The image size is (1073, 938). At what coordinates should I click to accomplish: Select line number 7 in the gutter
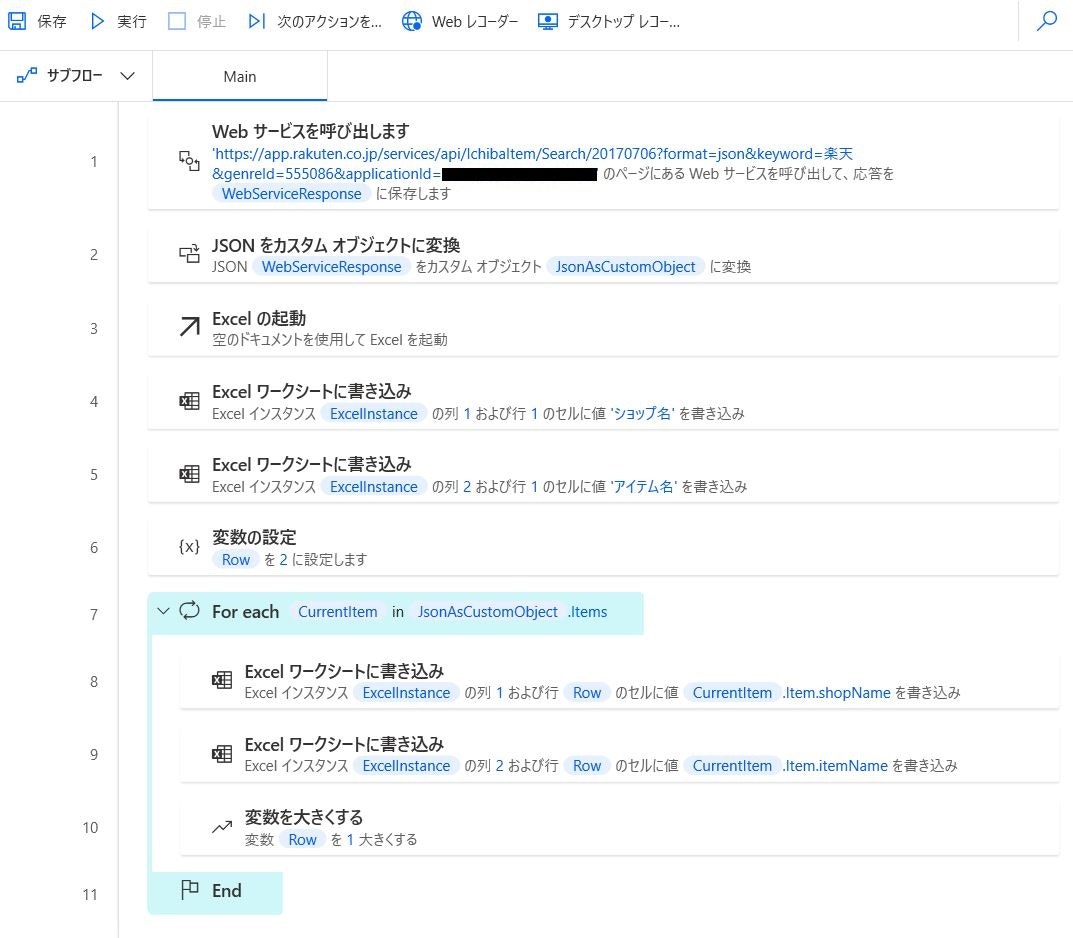tap(94, 615)
